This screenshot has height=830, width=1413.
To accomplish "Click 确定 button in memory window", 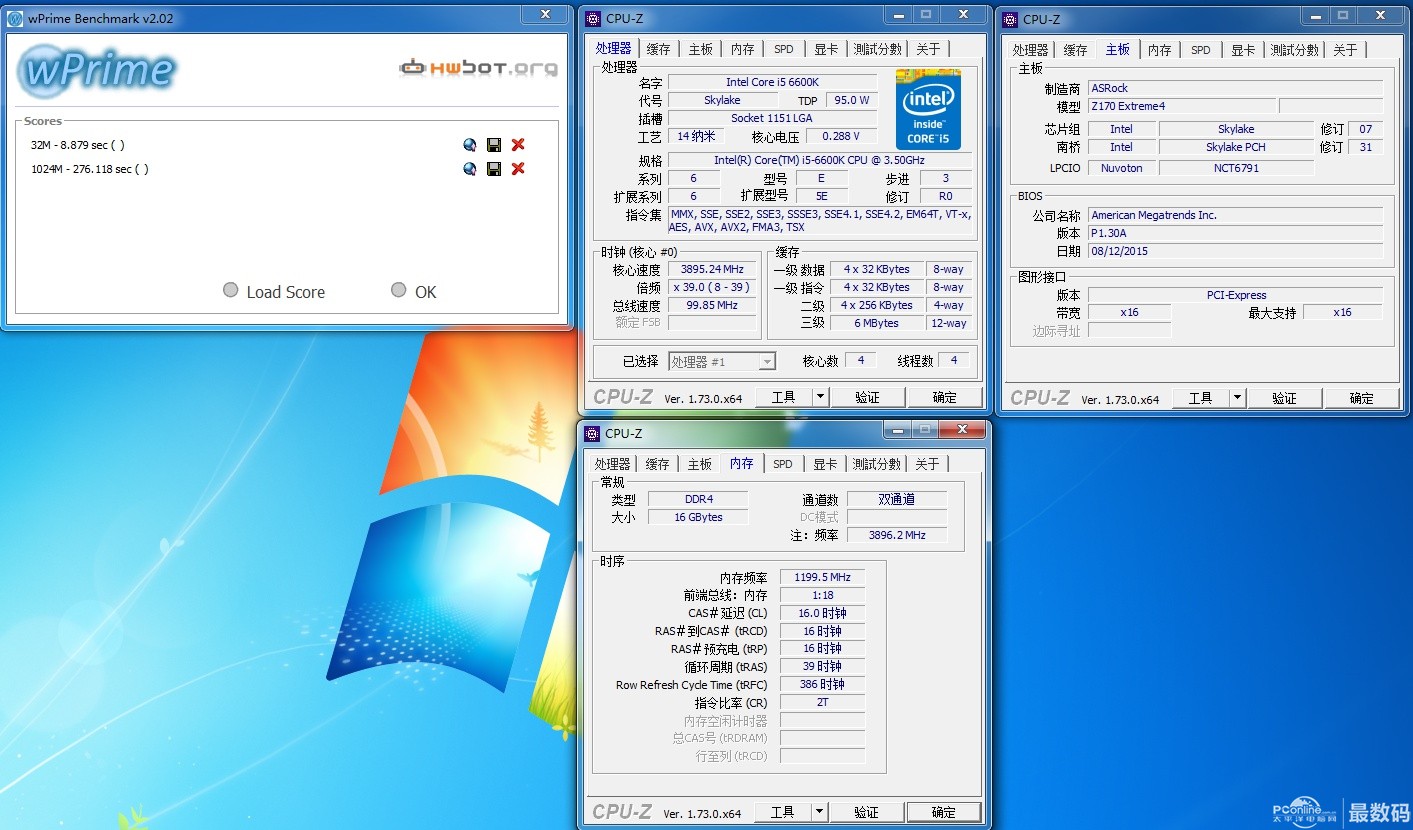I will pos(944,812).
